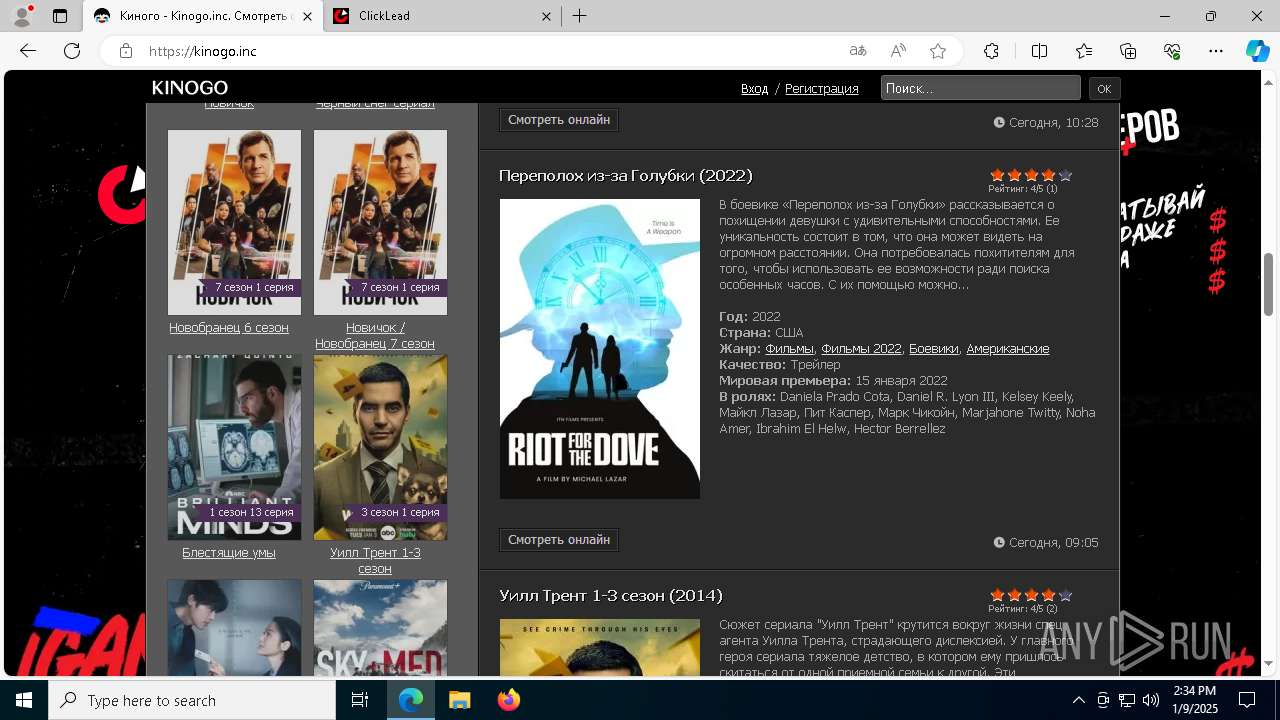The height and width of the screenshot is (720, 1280).
Task: Launch Firefox from the taskbar
Action: point(509,700)
